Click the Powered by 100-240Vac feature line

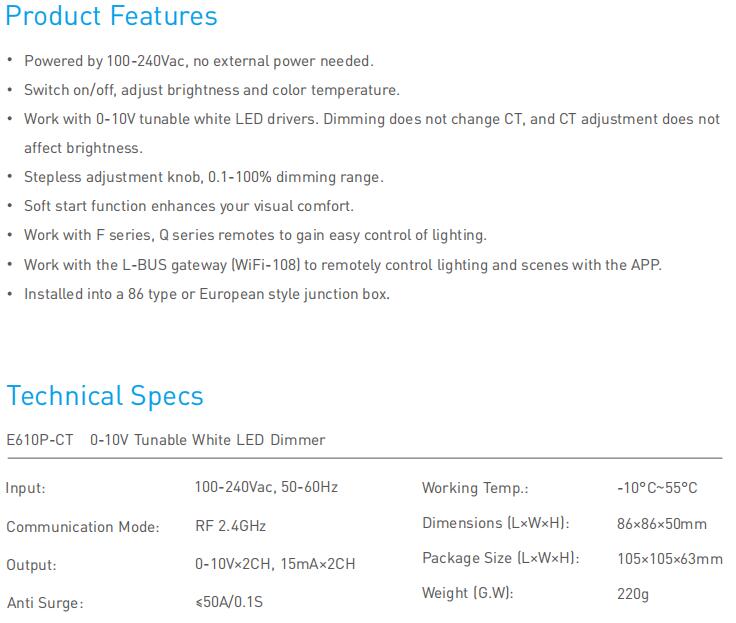pyautogui.click(x=199, y=61)
